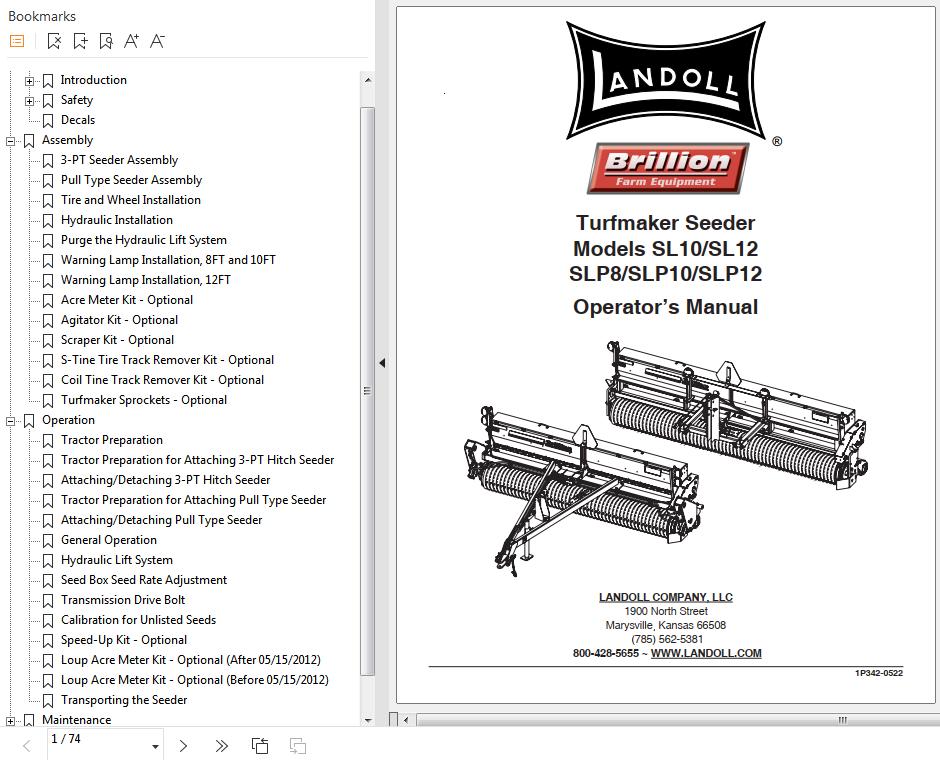Expand the Maintenance bookmark
Viewport: 940px width, 760px height.
pyautogui.click(x=10, y=721)
